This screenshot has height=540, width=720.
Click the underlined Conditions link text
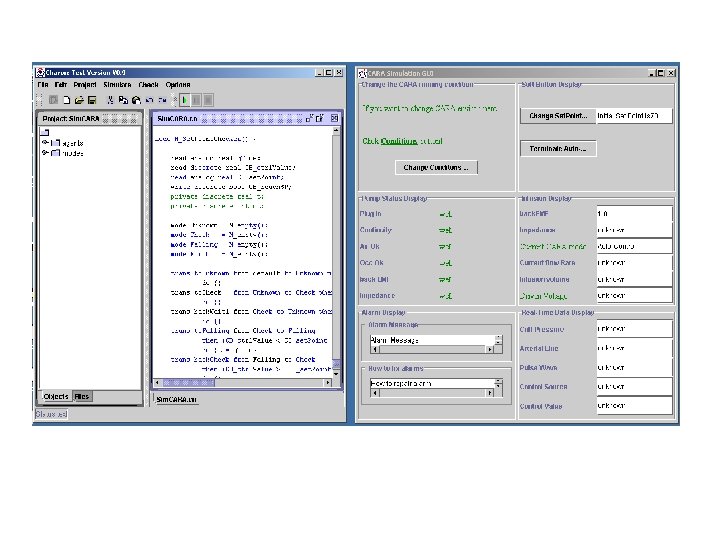point(399,141)
